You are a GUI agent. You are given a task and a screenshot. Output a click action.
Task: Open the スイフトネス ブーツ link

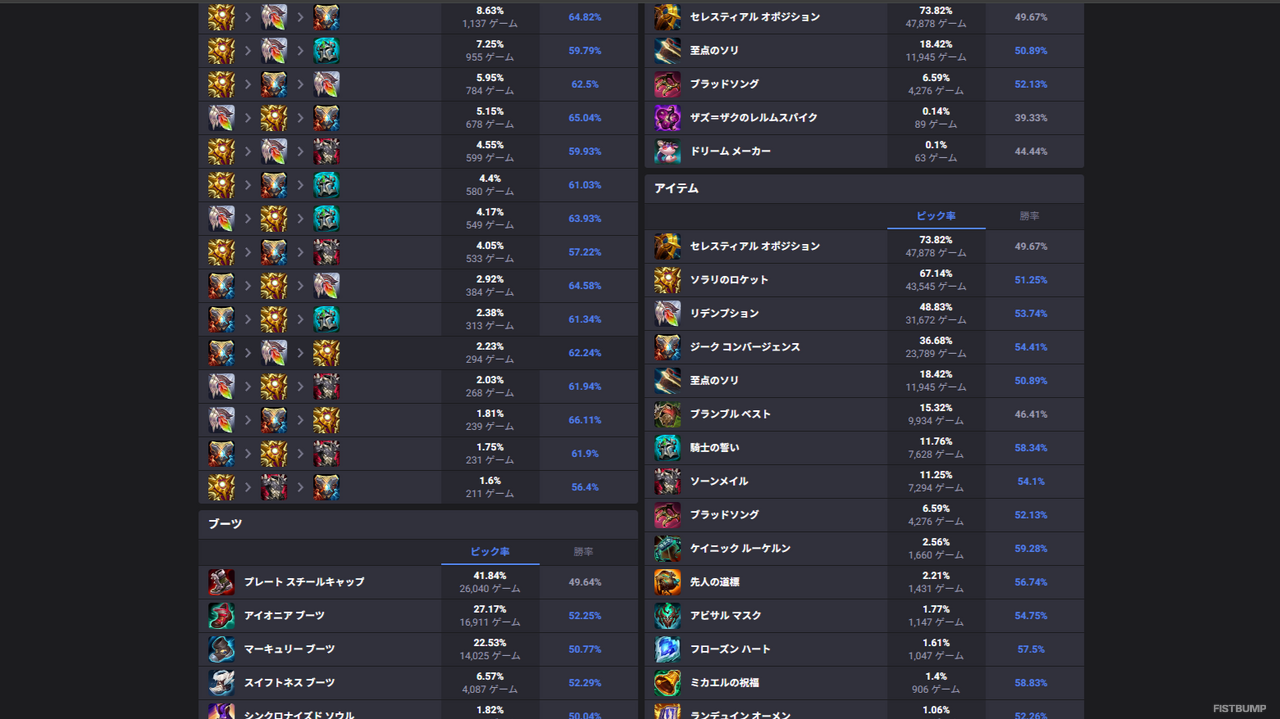pos(289,683)
